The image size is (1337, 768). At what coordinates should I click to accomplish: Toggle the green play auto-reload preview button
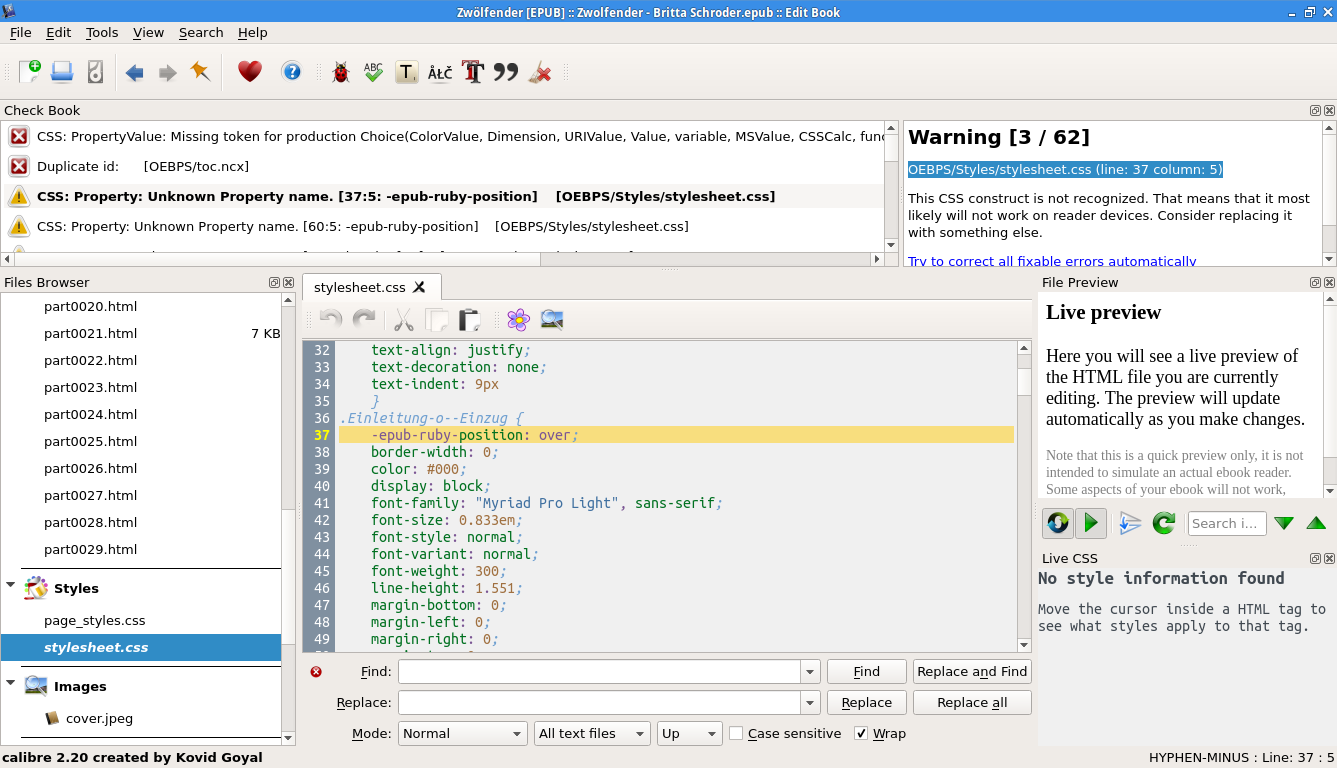pyautogui.click(x=1091, y=523)
